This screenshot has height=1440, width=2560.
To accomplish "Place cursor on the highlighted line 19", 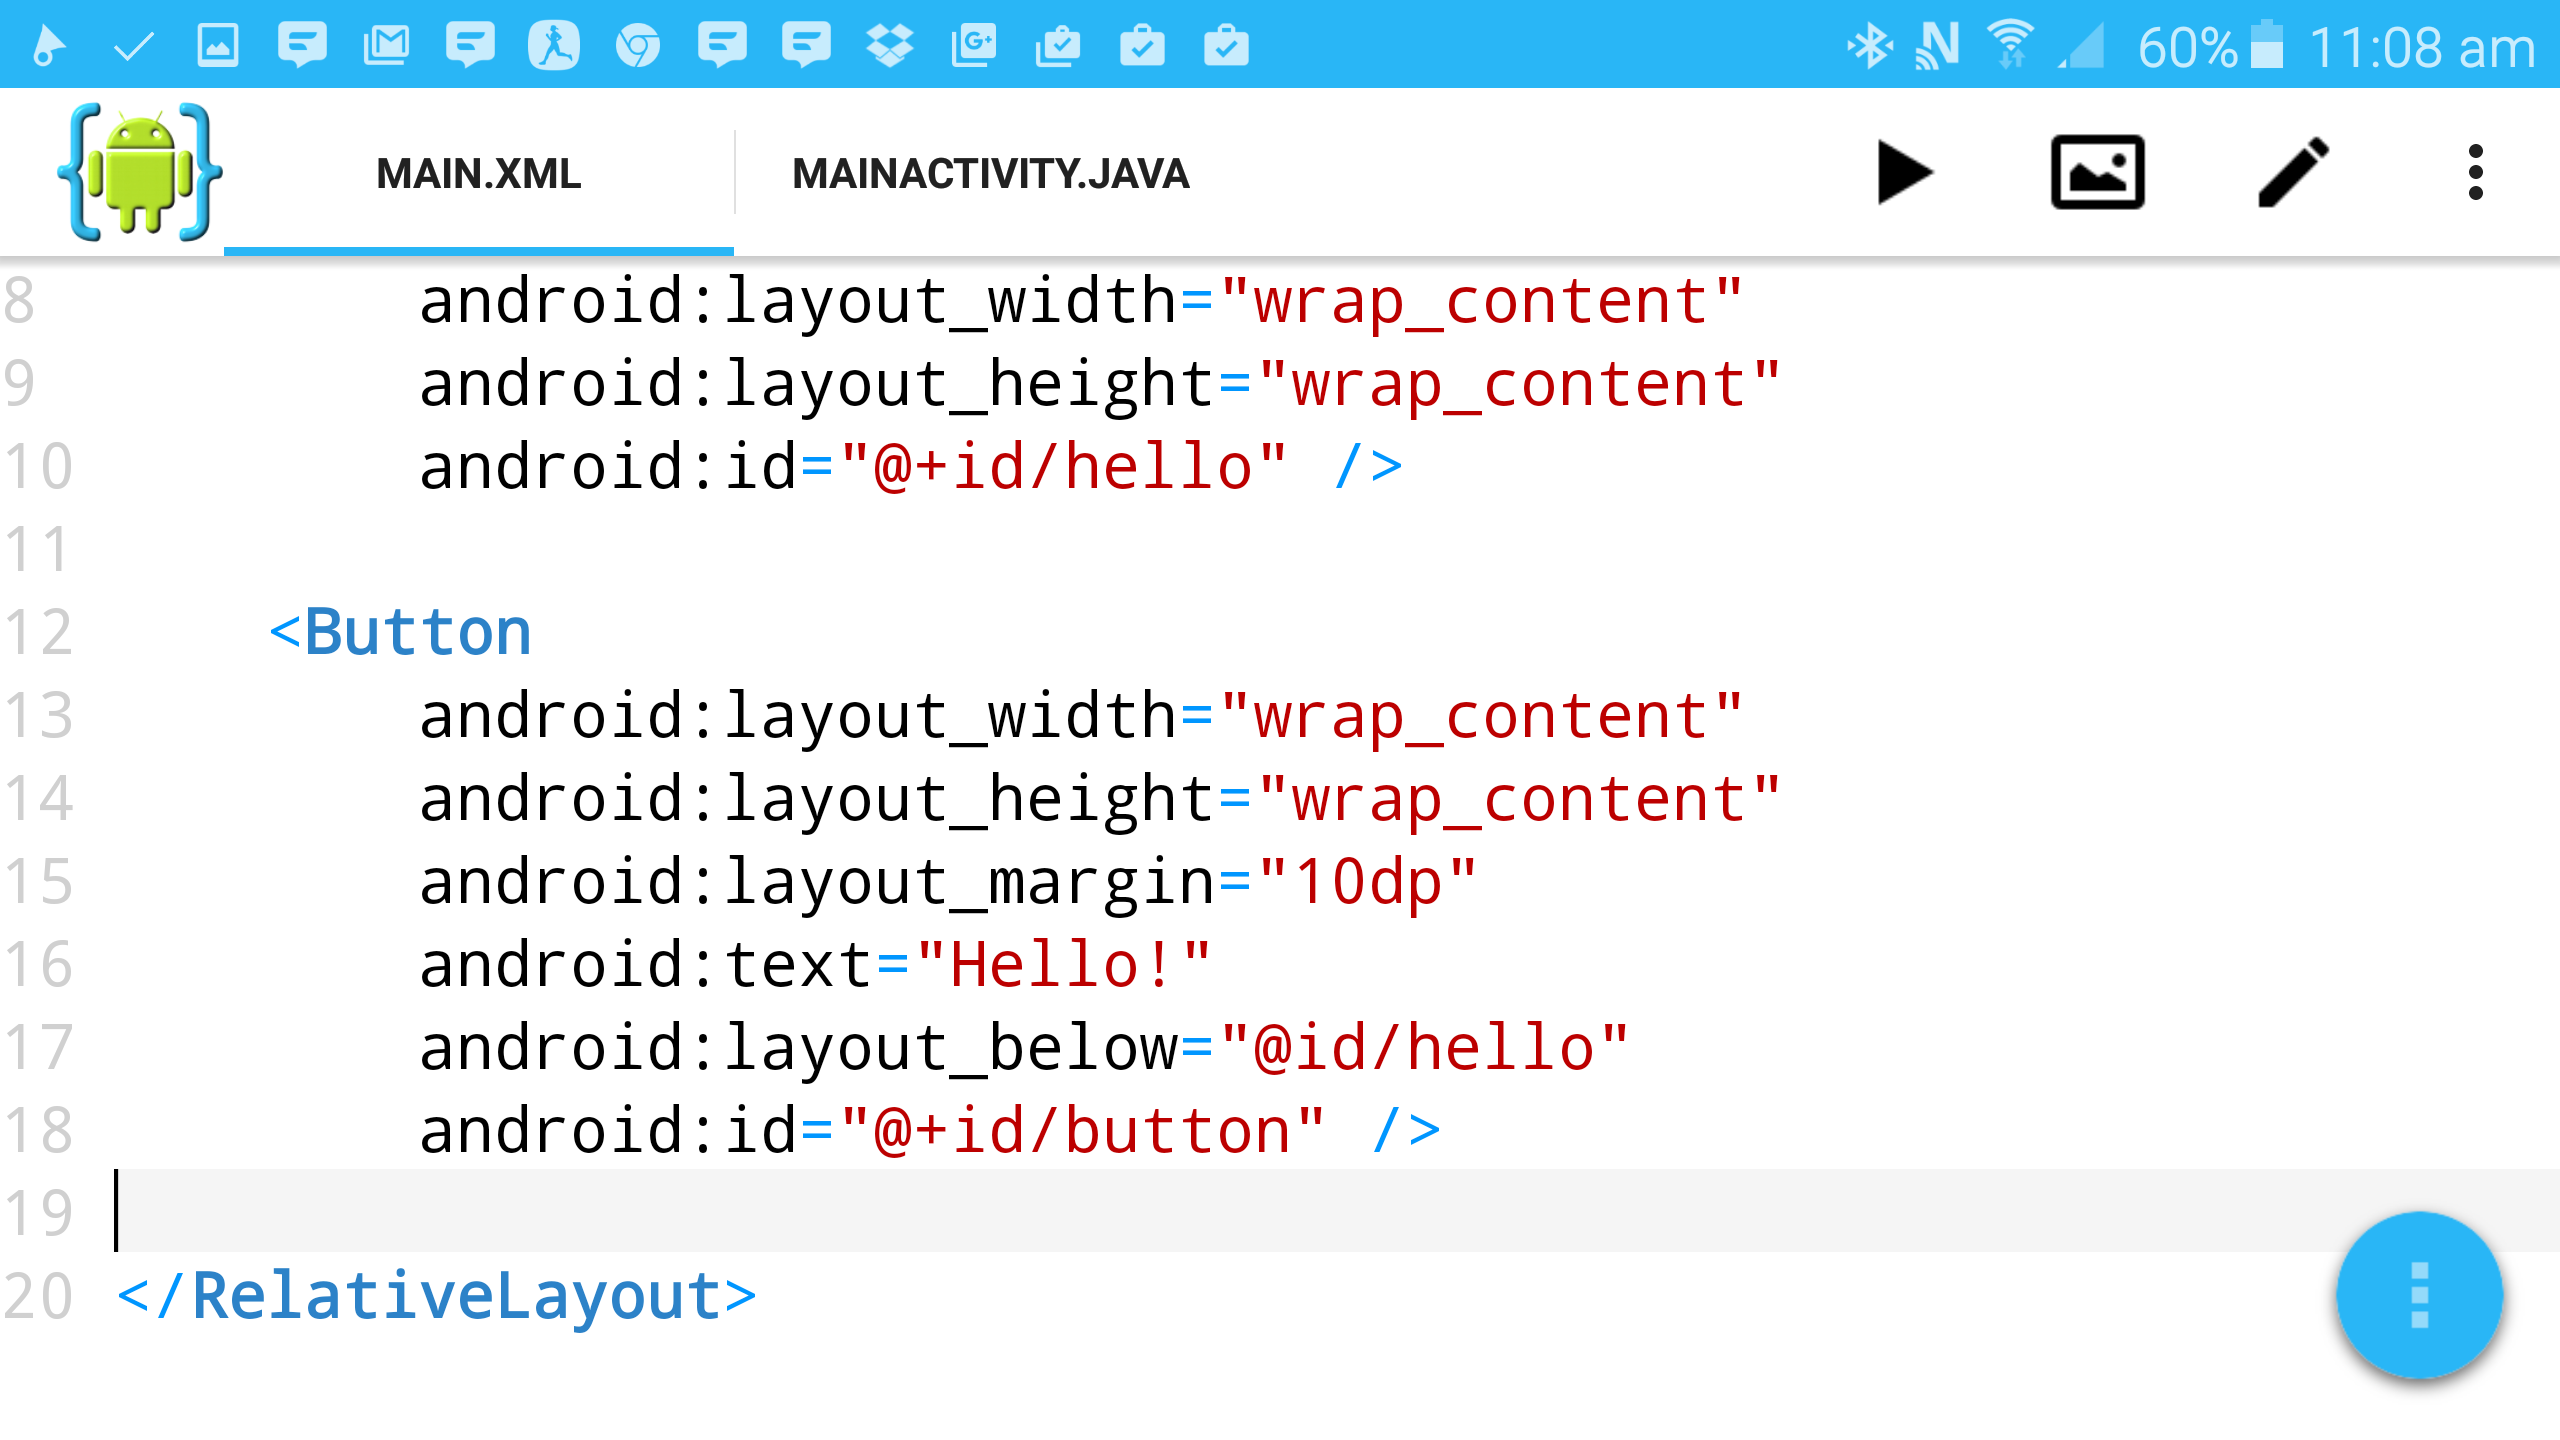I will 1338,1212.
